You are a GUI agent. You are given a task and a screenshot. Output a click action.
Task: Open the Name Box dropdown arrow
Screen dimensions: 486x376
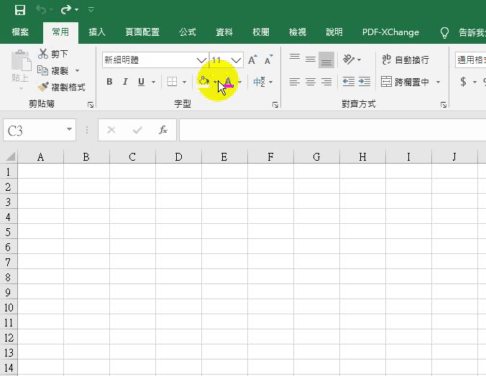[x=69, y=129]
